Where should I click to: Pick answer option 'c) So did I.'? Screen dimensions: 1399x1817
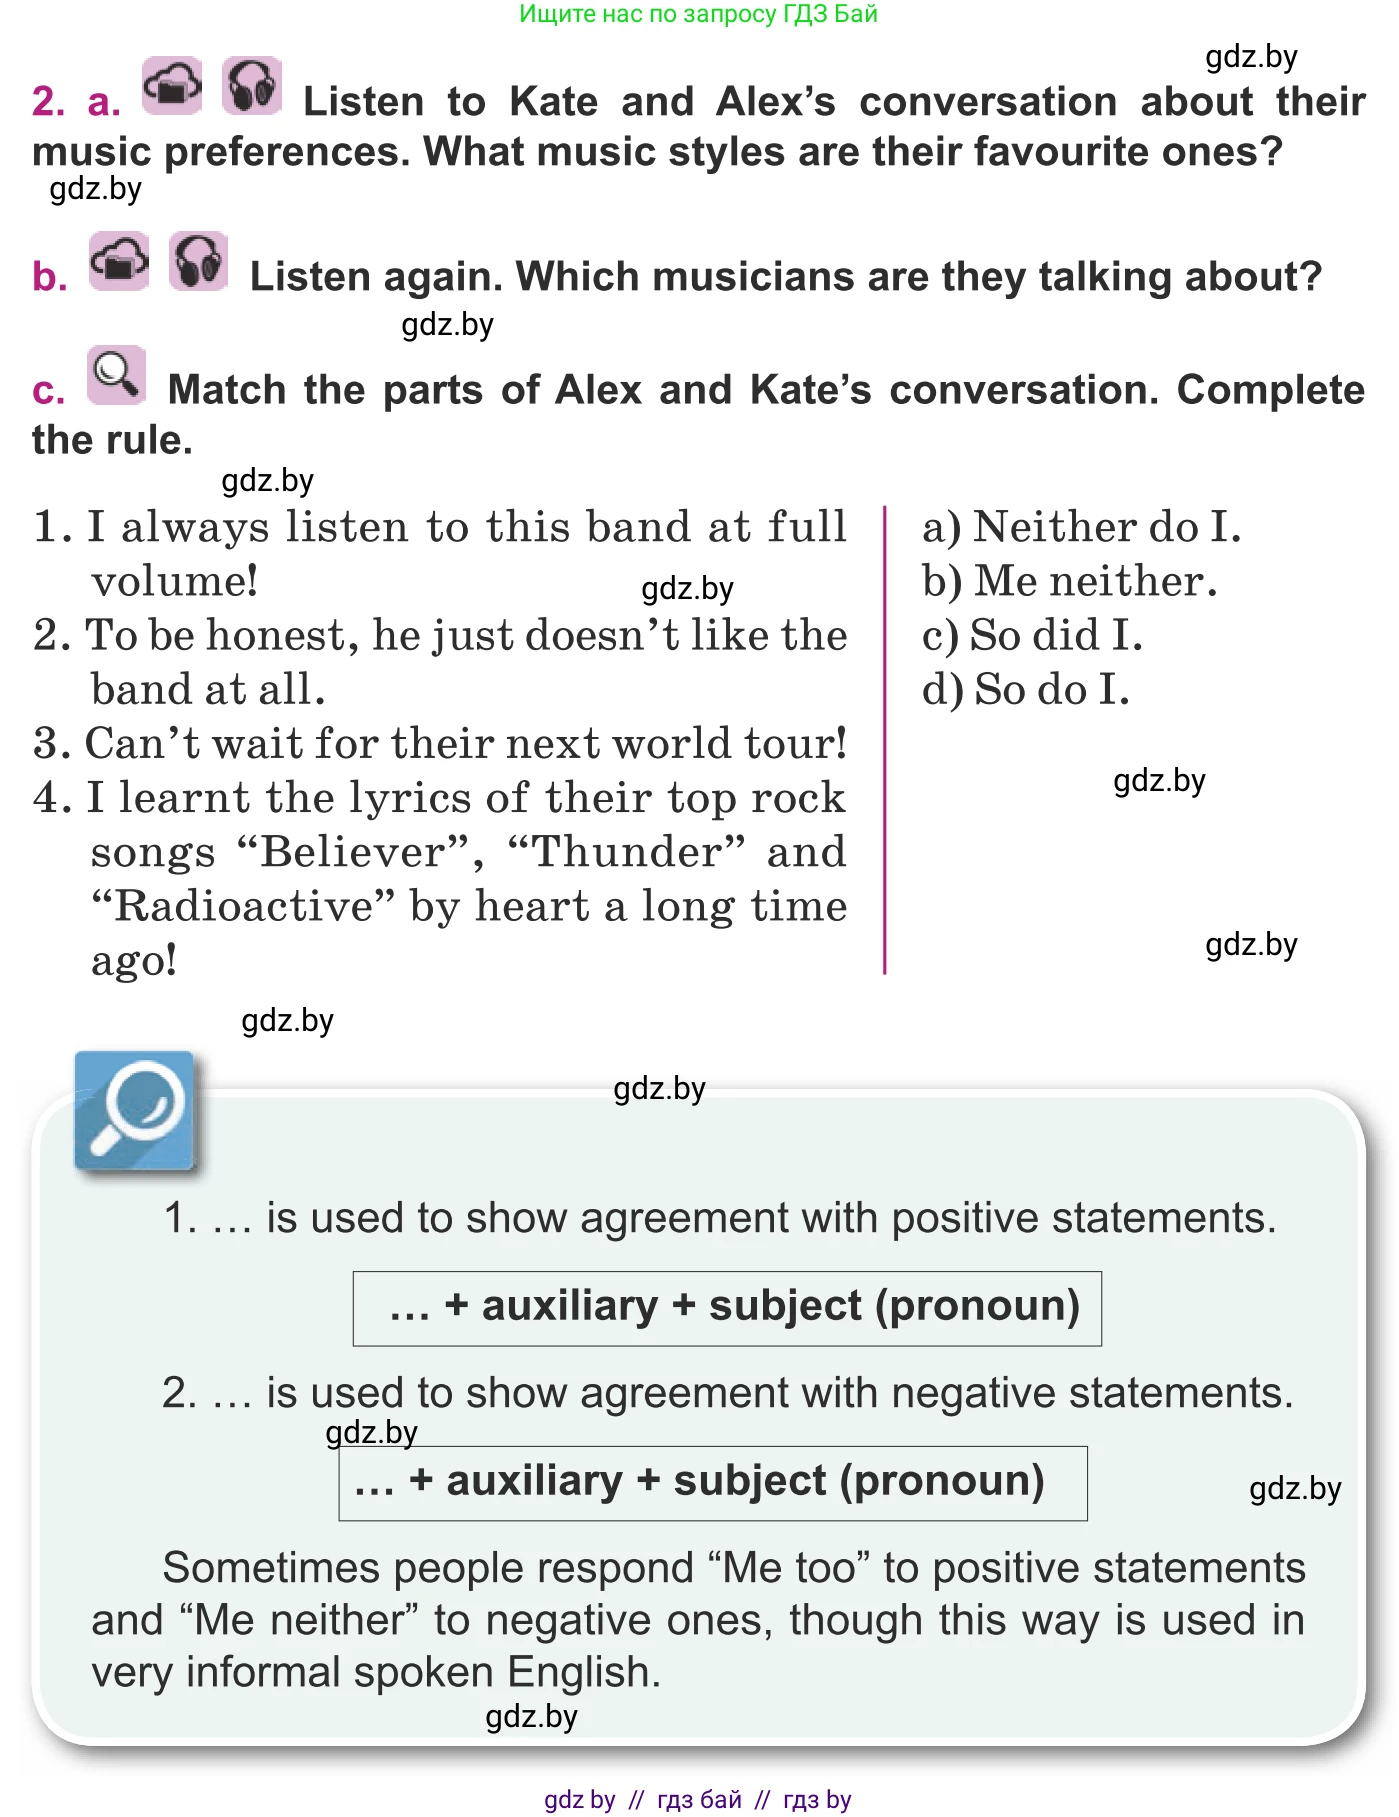coord(1032,635)
